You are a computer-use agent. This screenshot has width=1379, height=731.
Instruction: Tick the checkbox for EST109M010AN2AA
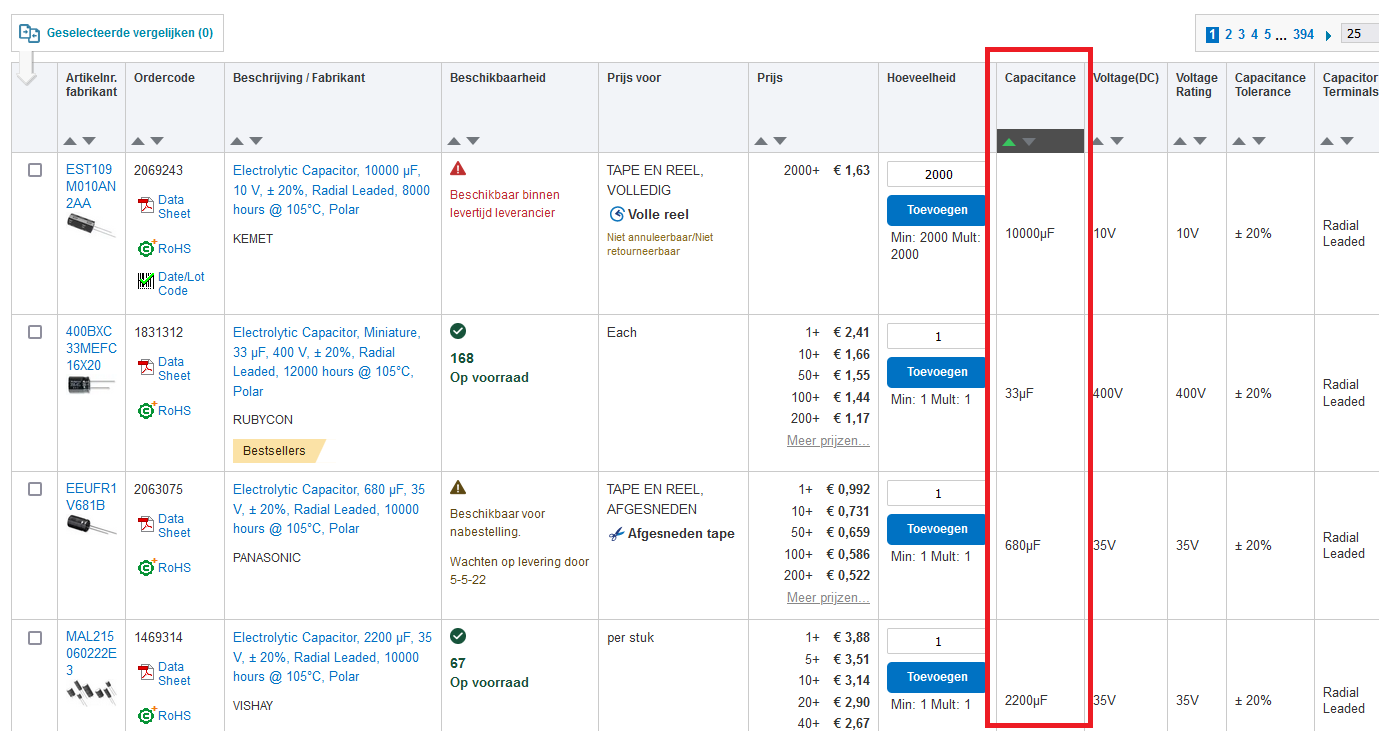pyautogui.click(x=35, y=170)
